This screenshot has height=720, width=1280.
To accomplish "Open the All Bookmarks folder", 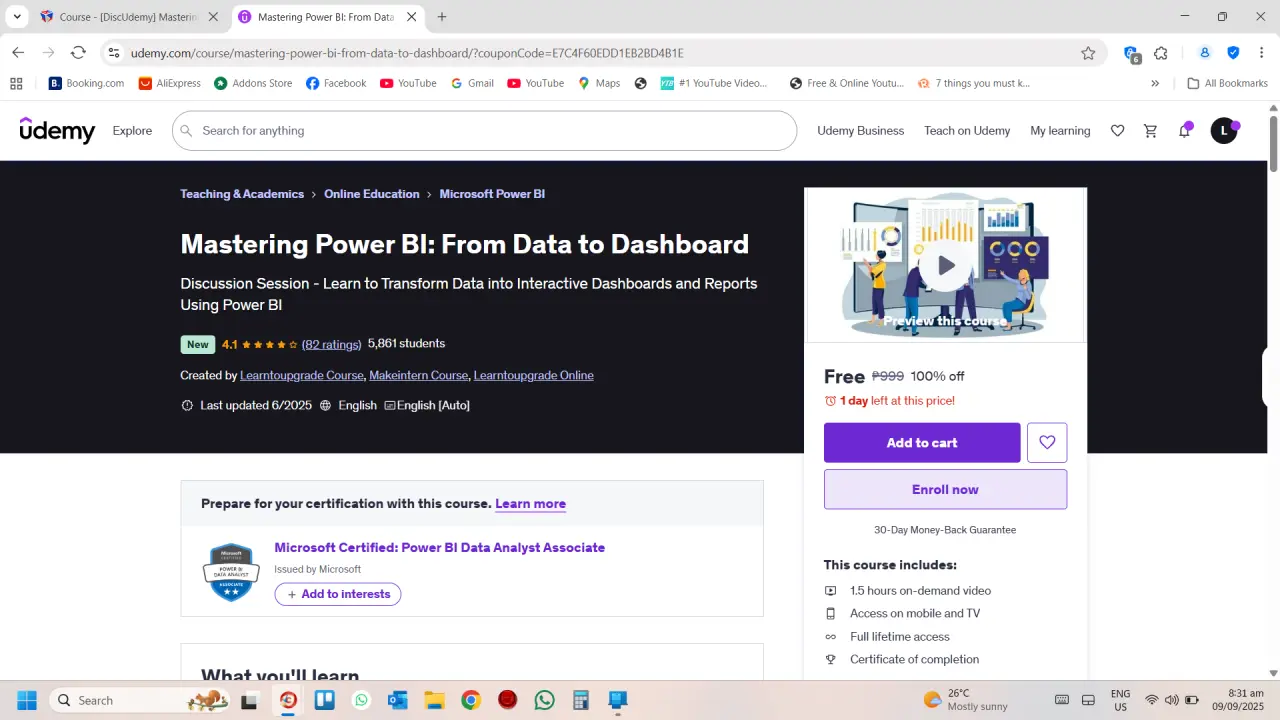I will (1227, 83).
